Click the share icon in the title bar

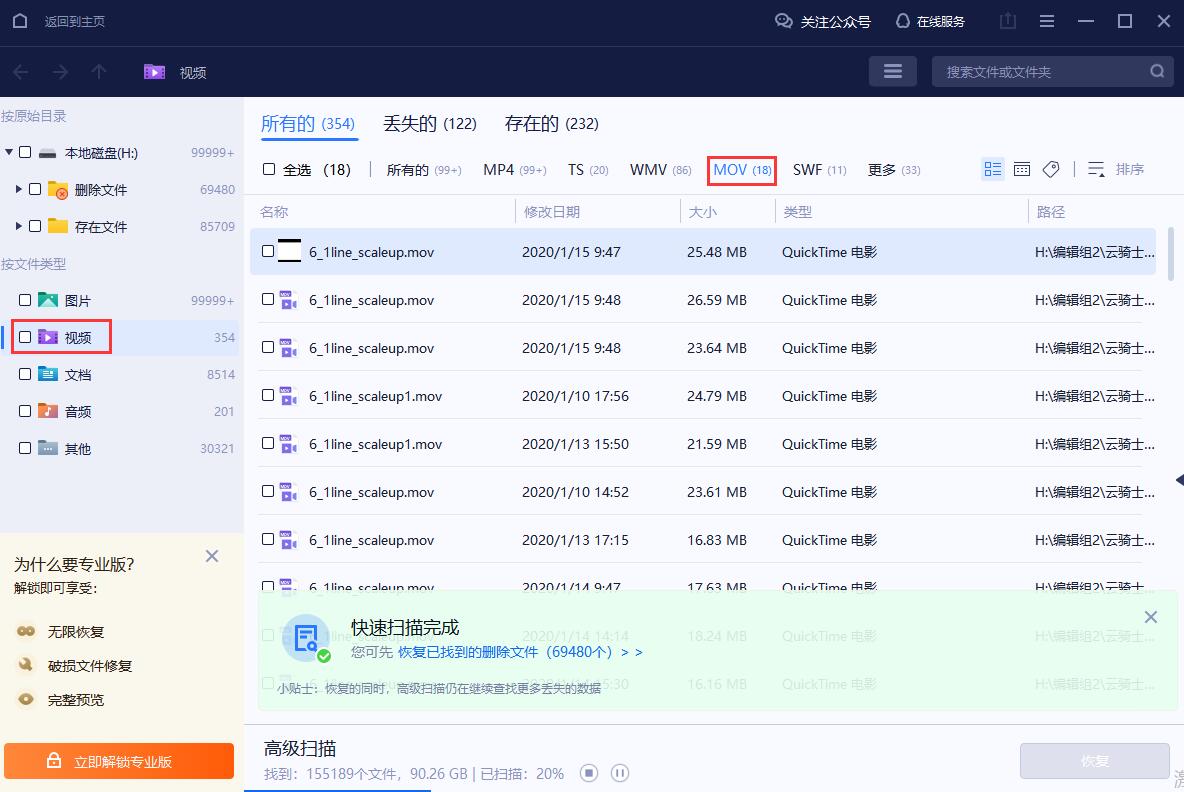1007,20
